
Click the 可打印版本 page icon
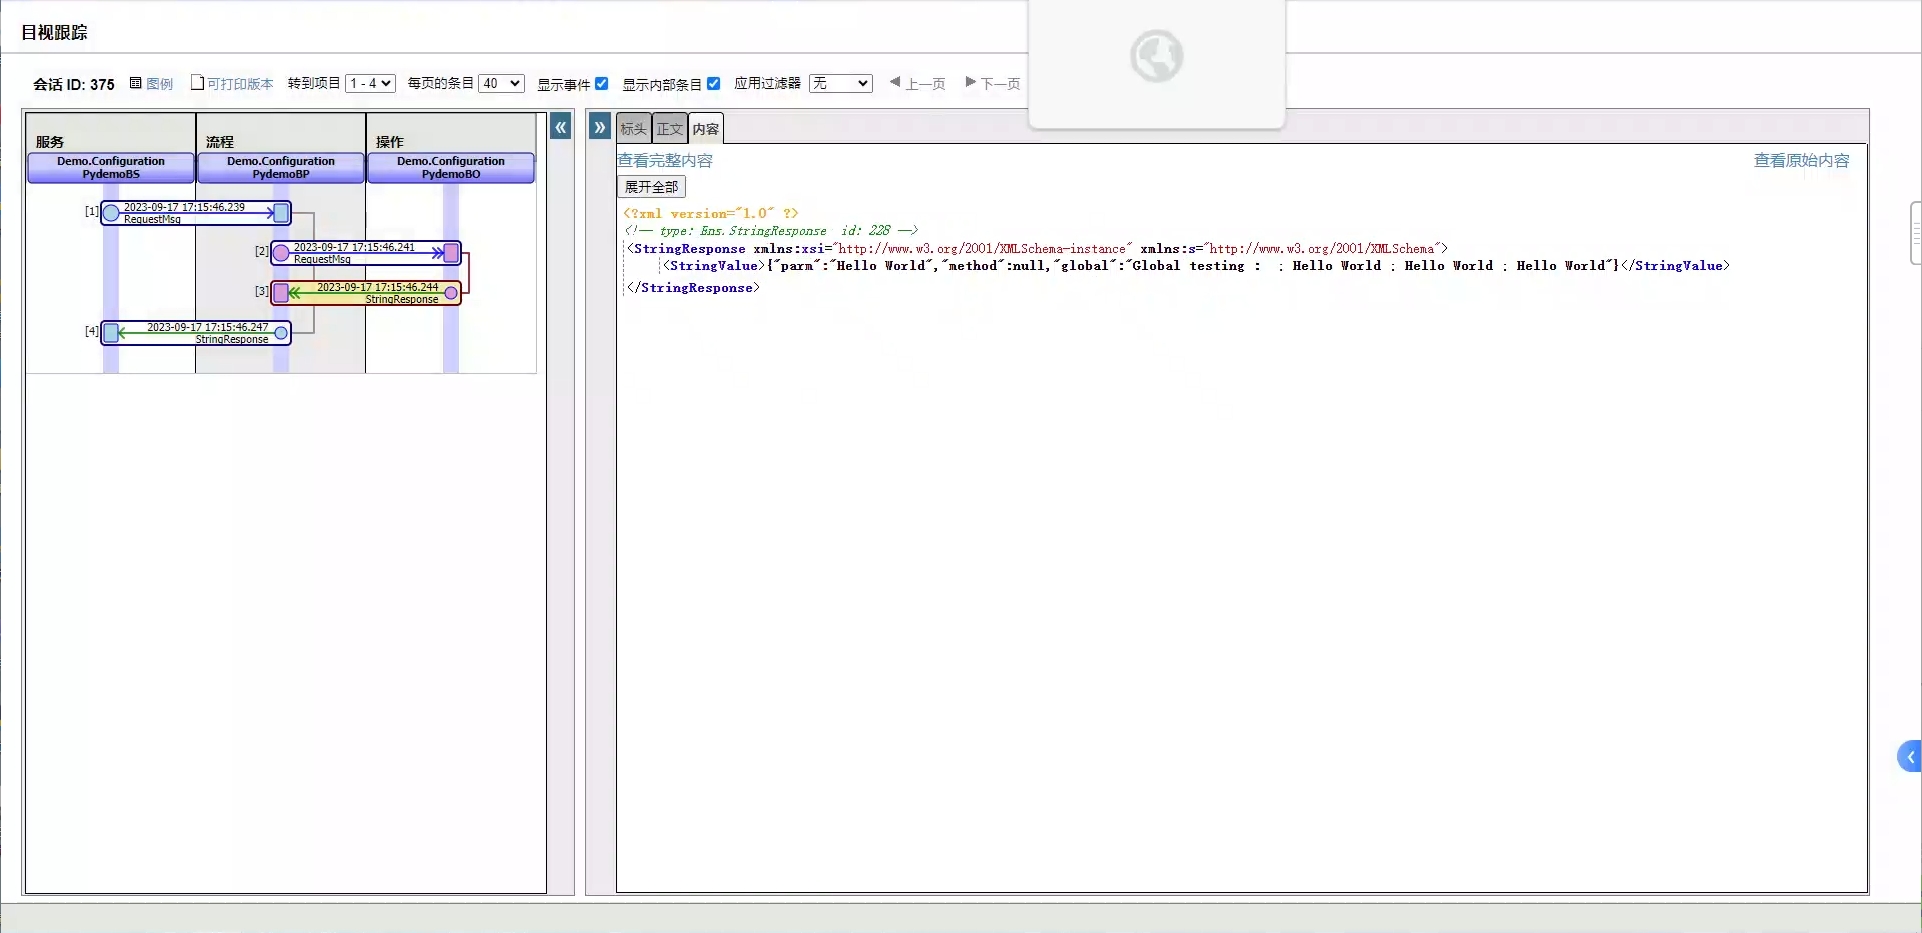(197, 83)
